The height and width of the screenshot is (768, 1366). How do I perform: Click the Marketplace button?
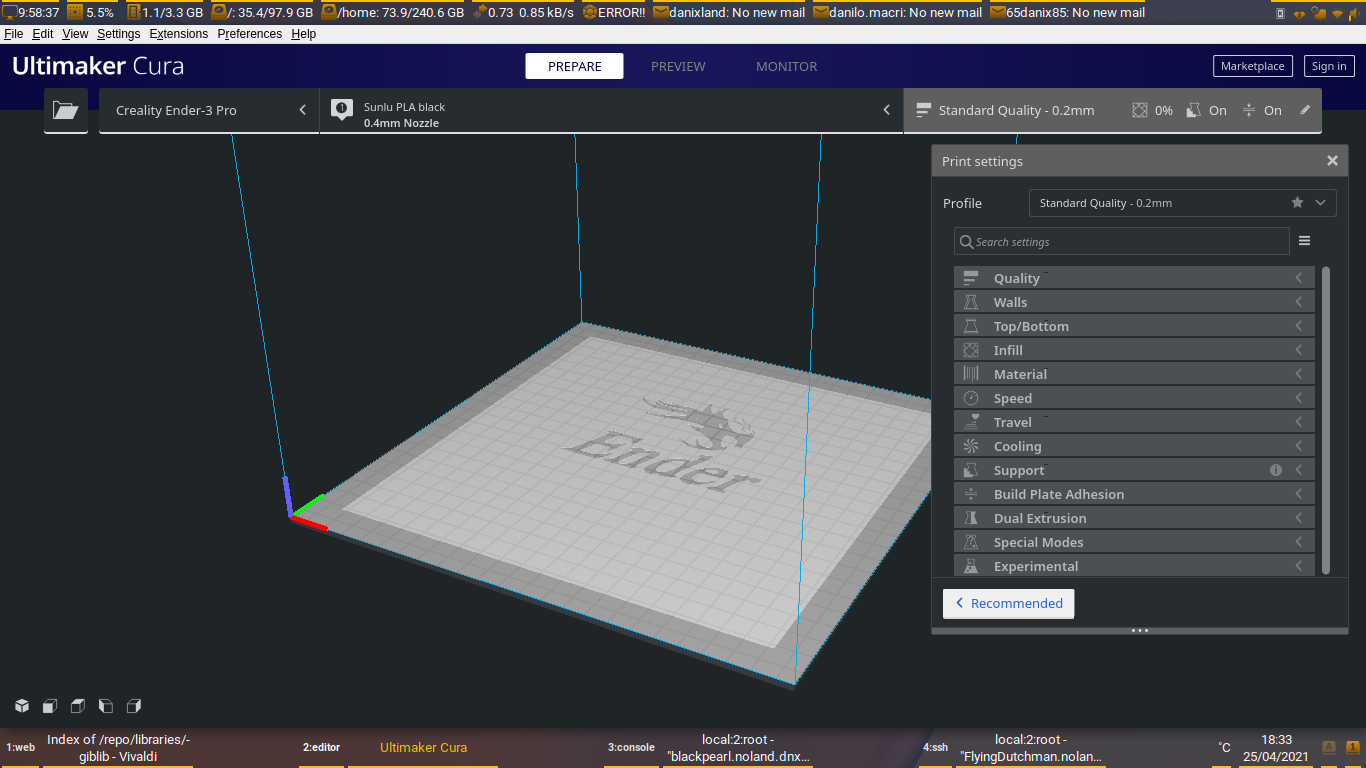point(1252,65)
